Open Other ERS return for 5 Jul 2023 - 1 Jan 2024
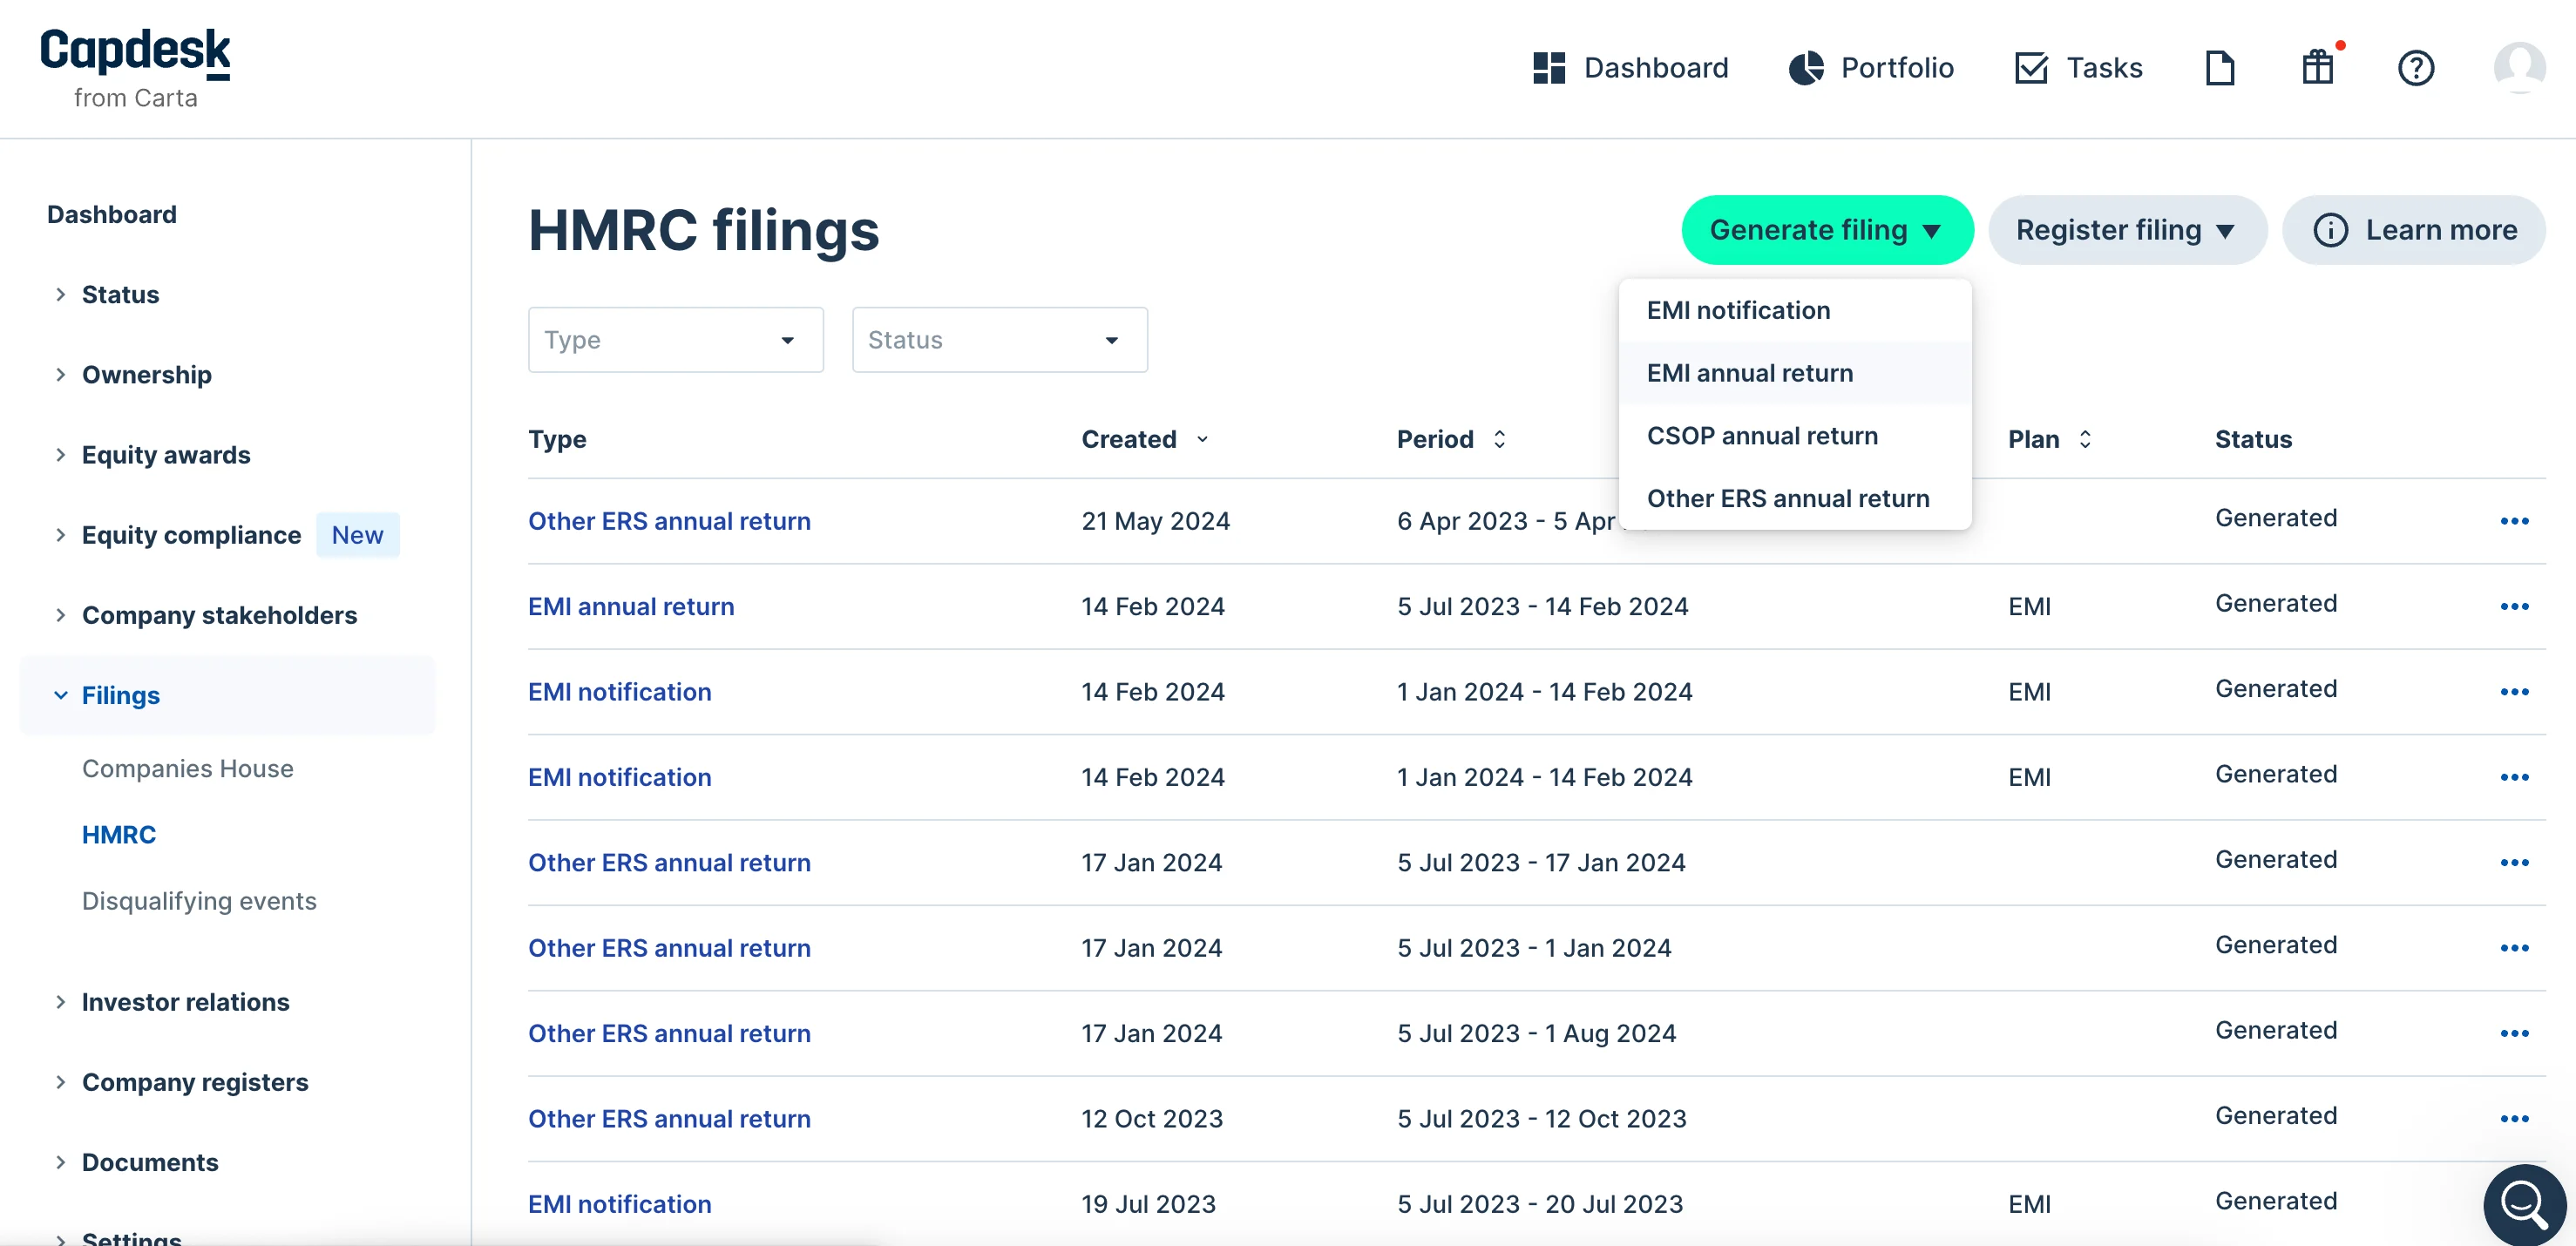Image resolution: width=2576 pixels, height=1246 pixels. pos(669,947)
